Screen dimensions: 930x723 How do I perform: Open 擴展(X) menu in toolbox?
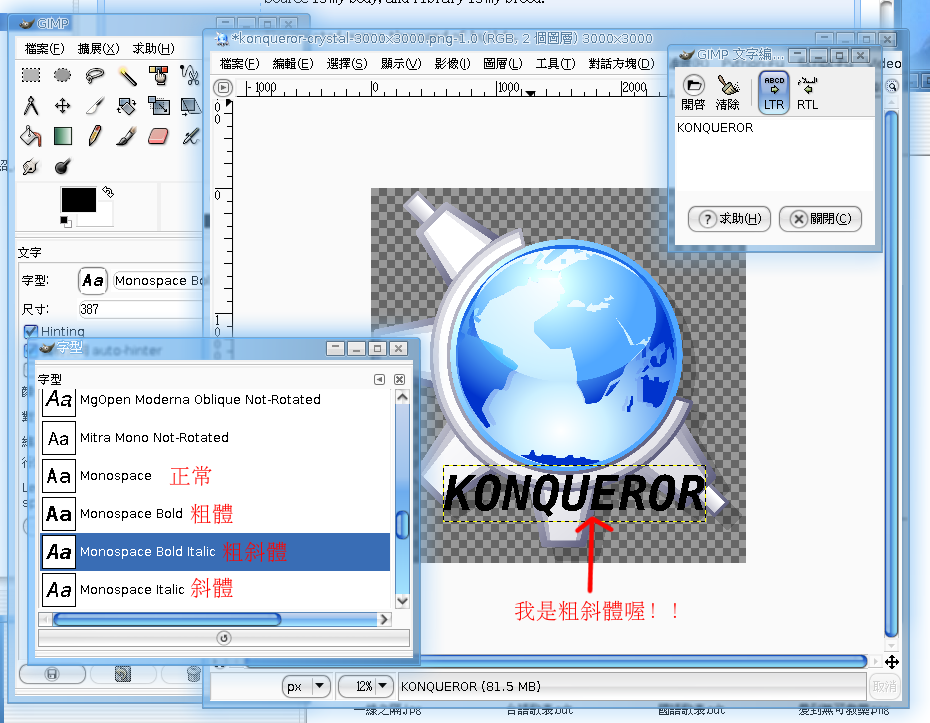[98, 49]
